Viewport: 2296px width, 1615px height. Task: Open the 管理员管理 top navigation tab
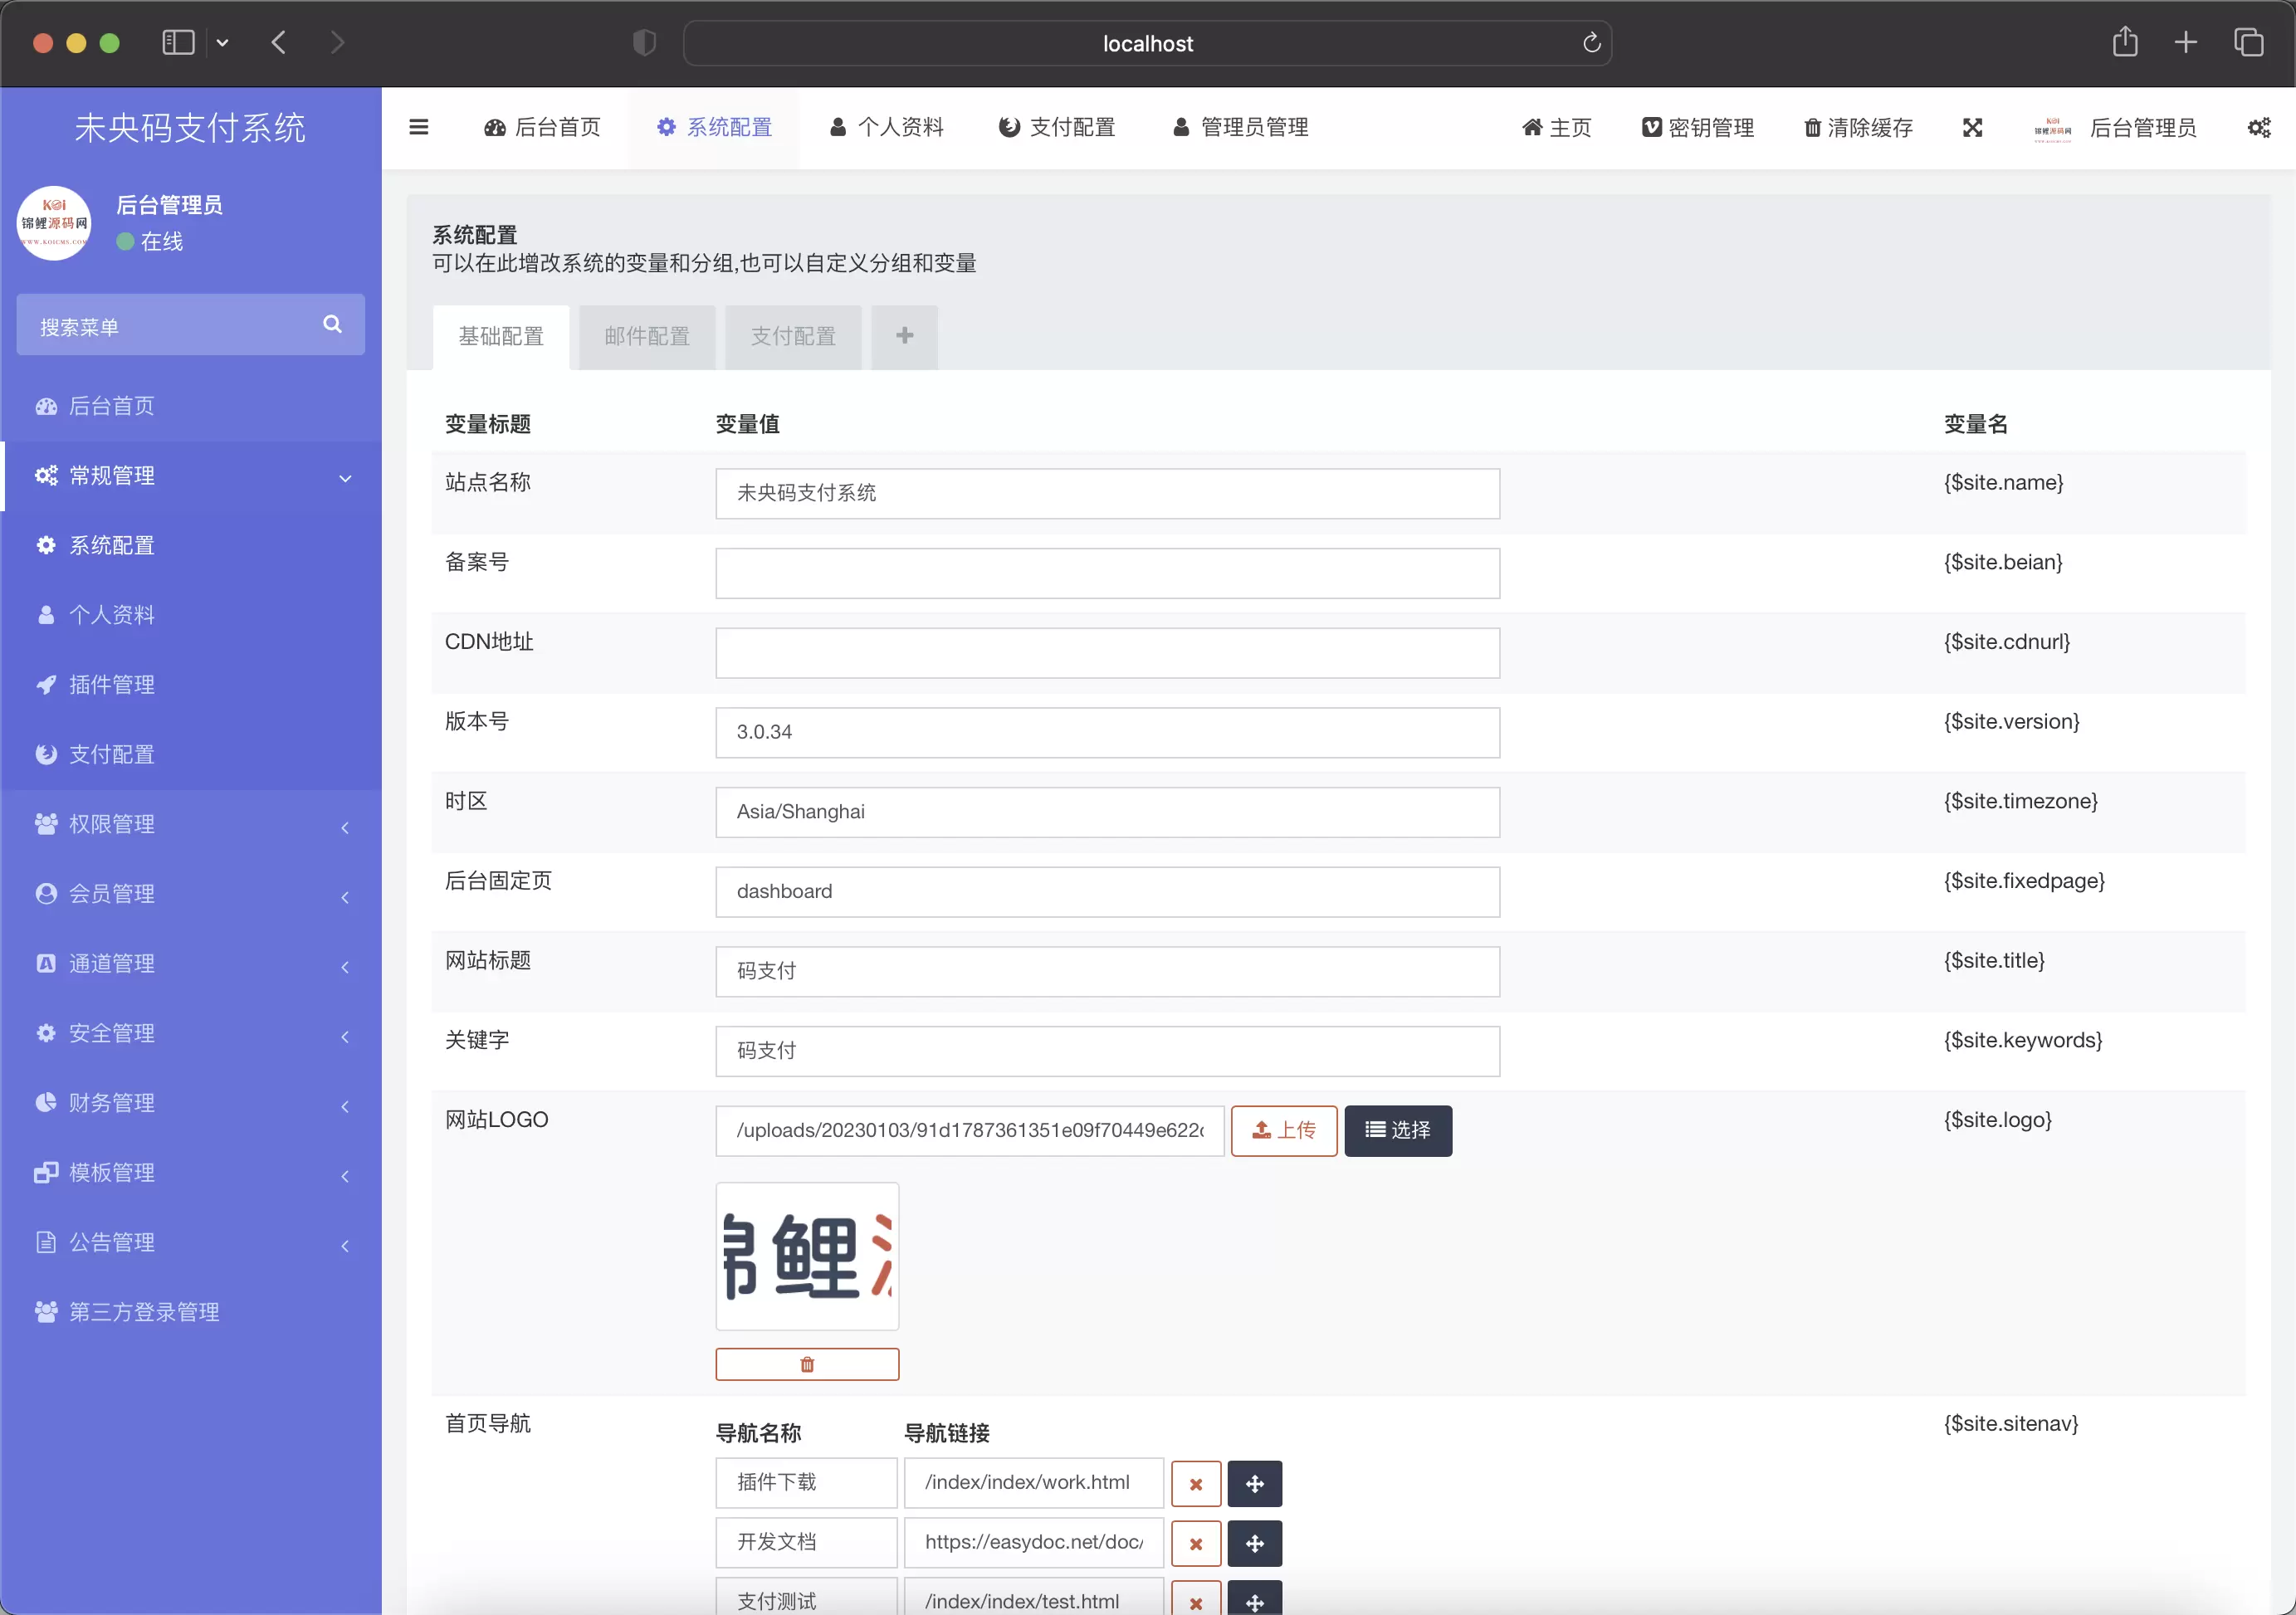[1240, 127]
